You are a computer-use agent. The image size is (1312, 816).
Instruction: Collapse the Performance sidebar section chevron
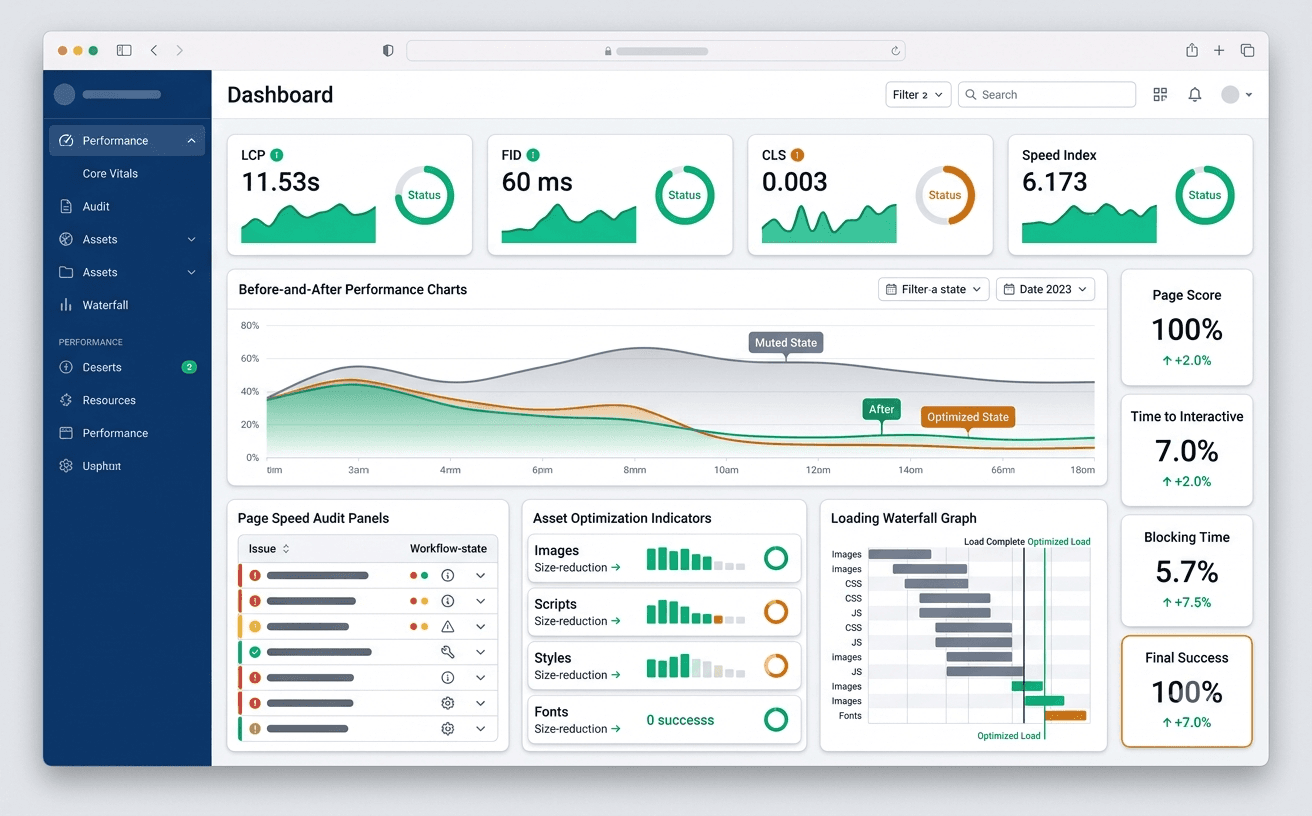[191, 141]
